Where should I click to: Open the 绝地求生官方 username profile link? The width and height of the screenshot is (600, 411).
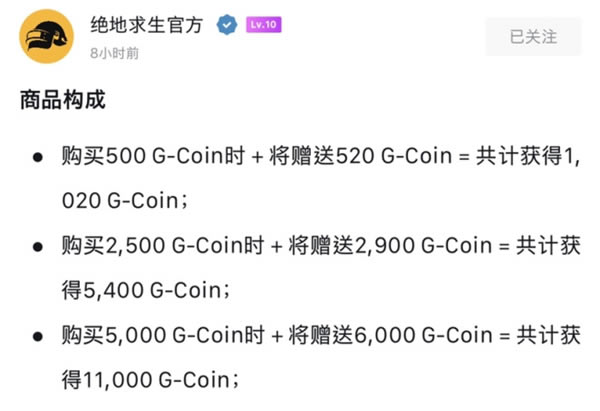(147, 25)
